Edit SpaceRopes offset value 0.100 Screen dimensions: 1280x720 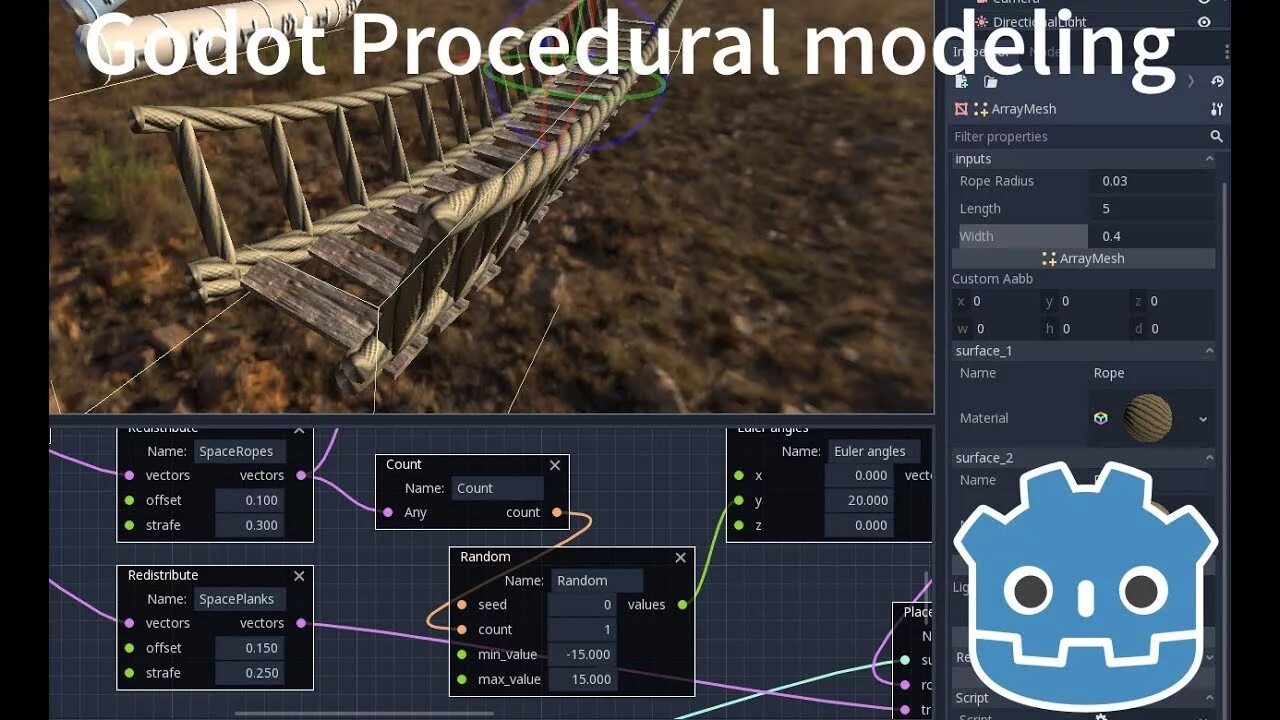pos(250,500)
